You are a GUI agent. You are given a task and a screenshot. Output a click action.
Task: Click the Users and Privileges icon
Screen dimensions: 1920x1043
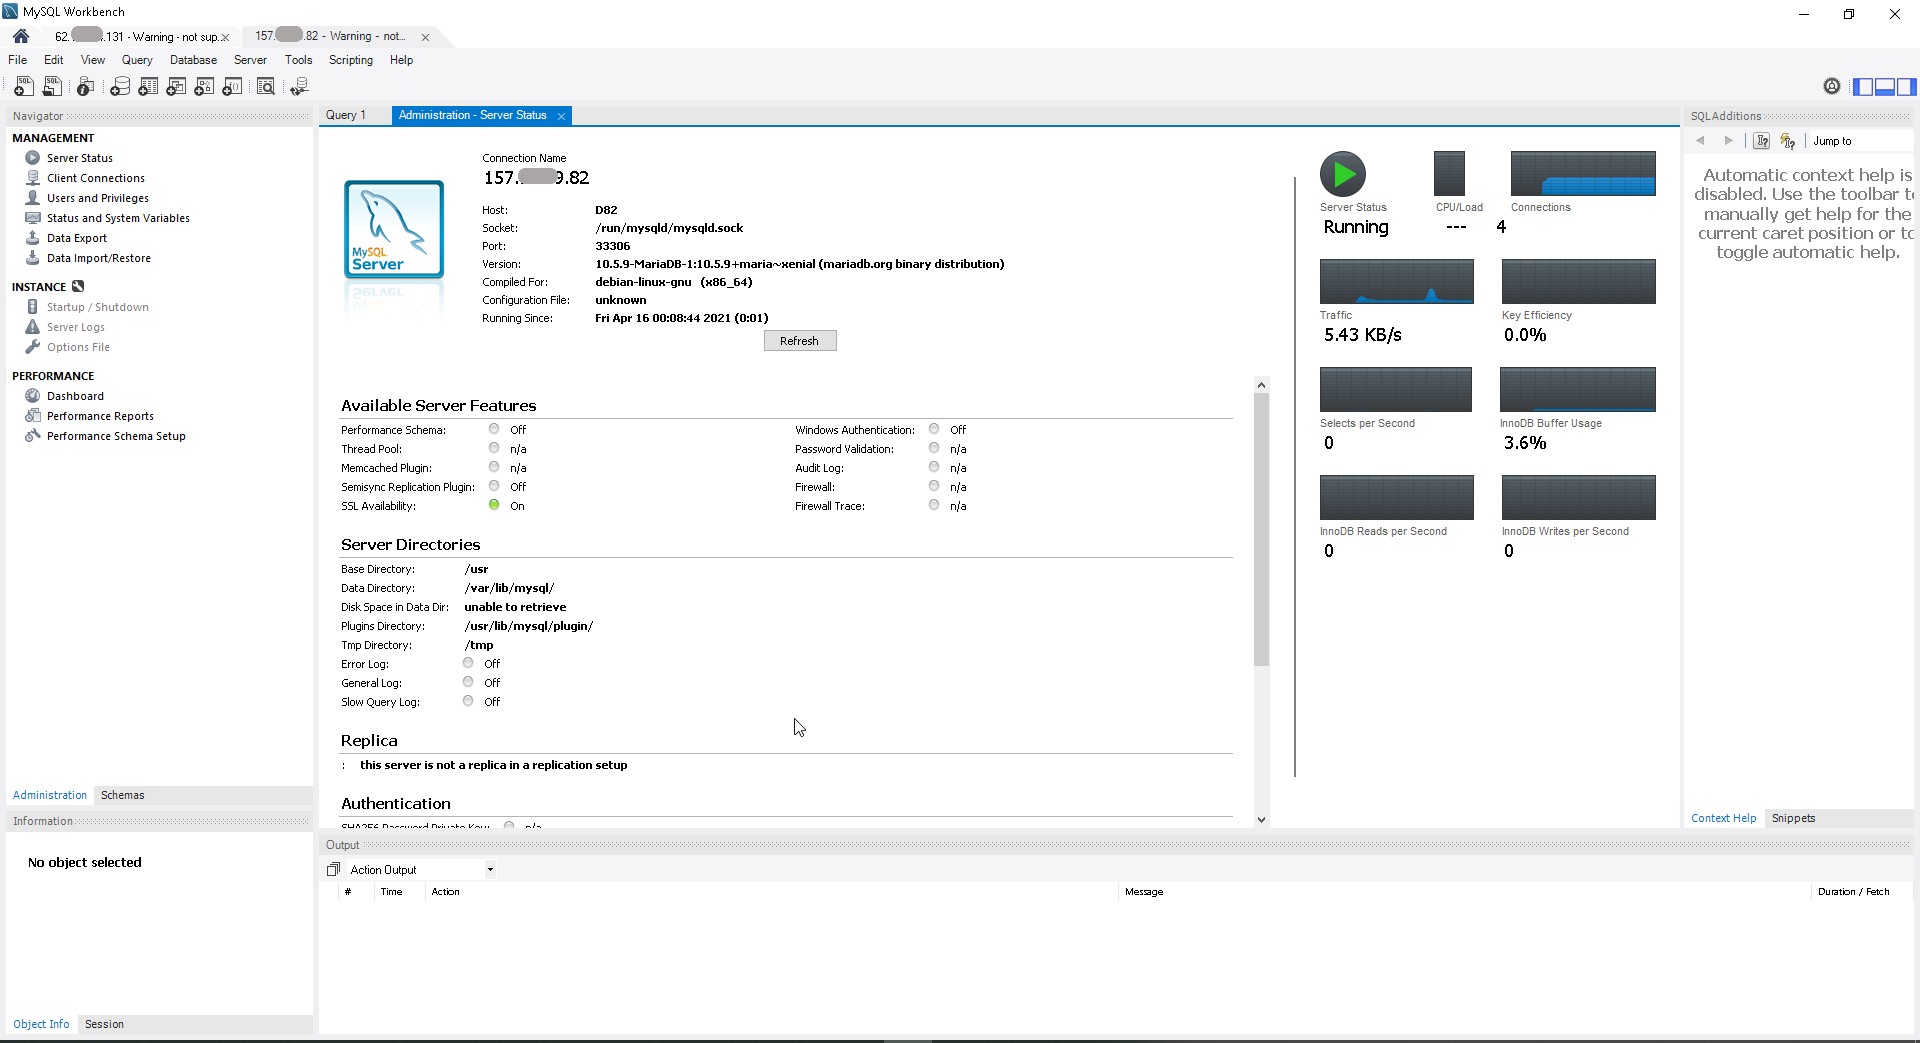point(33,198)
